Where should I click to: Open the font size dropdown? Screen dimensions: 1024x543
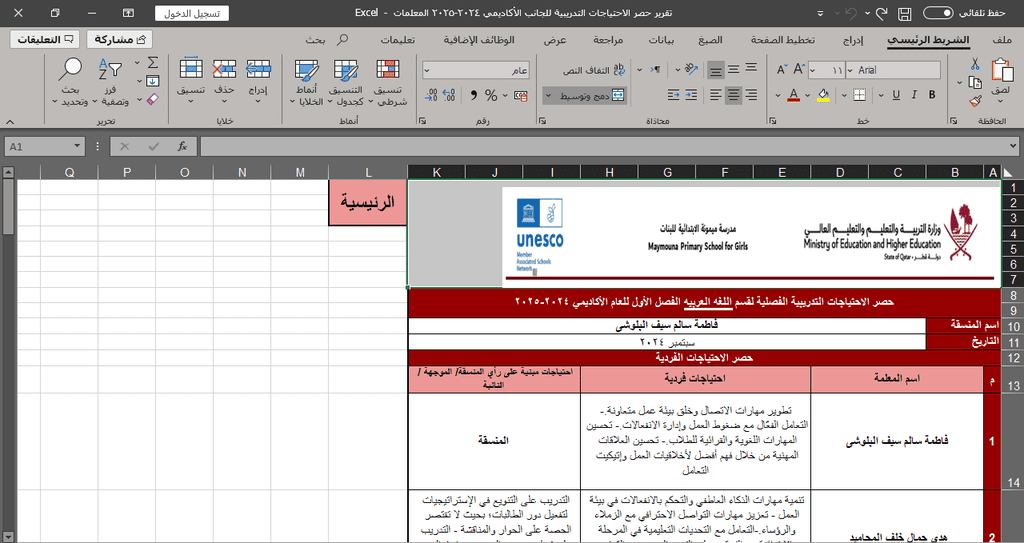(812, 70)
